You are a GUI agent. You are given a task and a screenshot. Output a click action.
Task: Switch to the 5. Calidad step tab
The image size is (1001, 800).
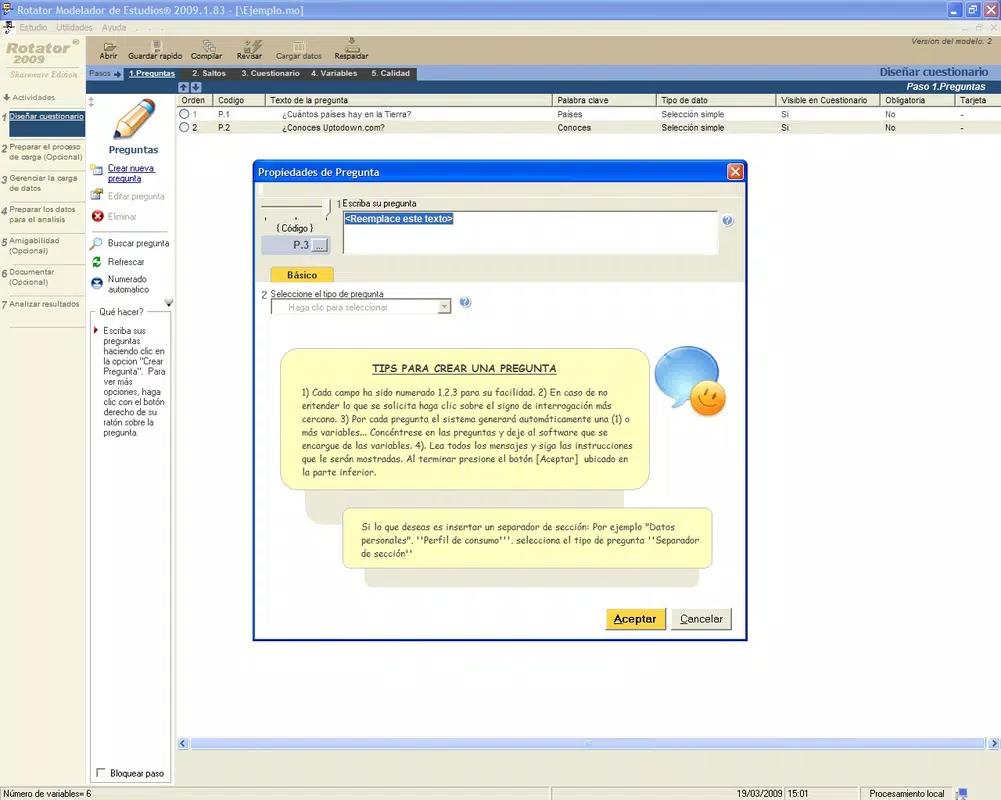coord(391,73)
